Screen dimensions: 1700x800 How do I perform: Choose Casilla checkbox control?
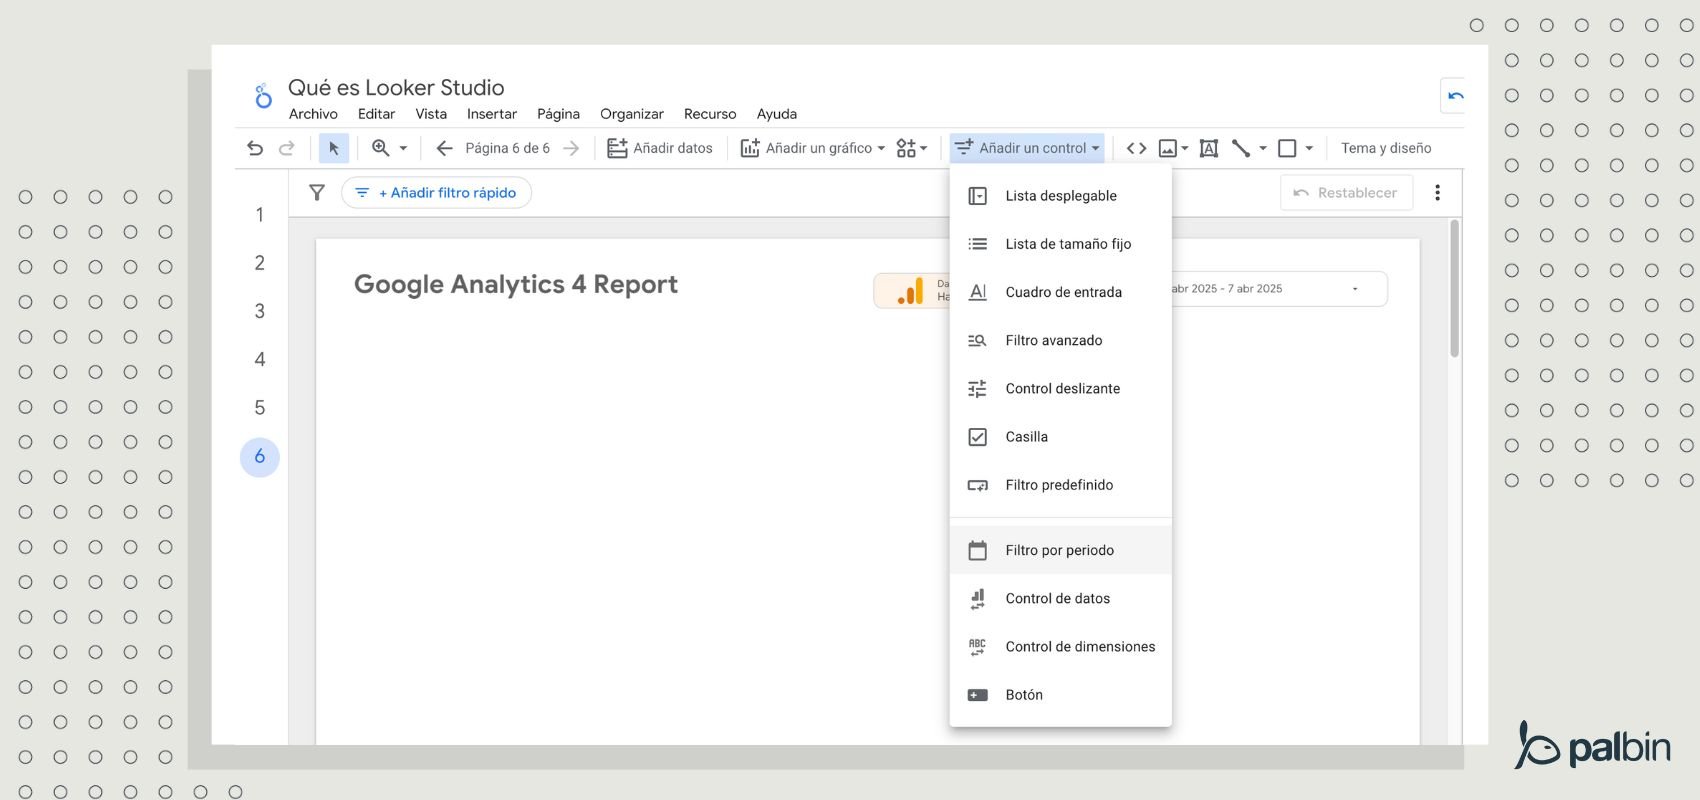coord(1060,436)
